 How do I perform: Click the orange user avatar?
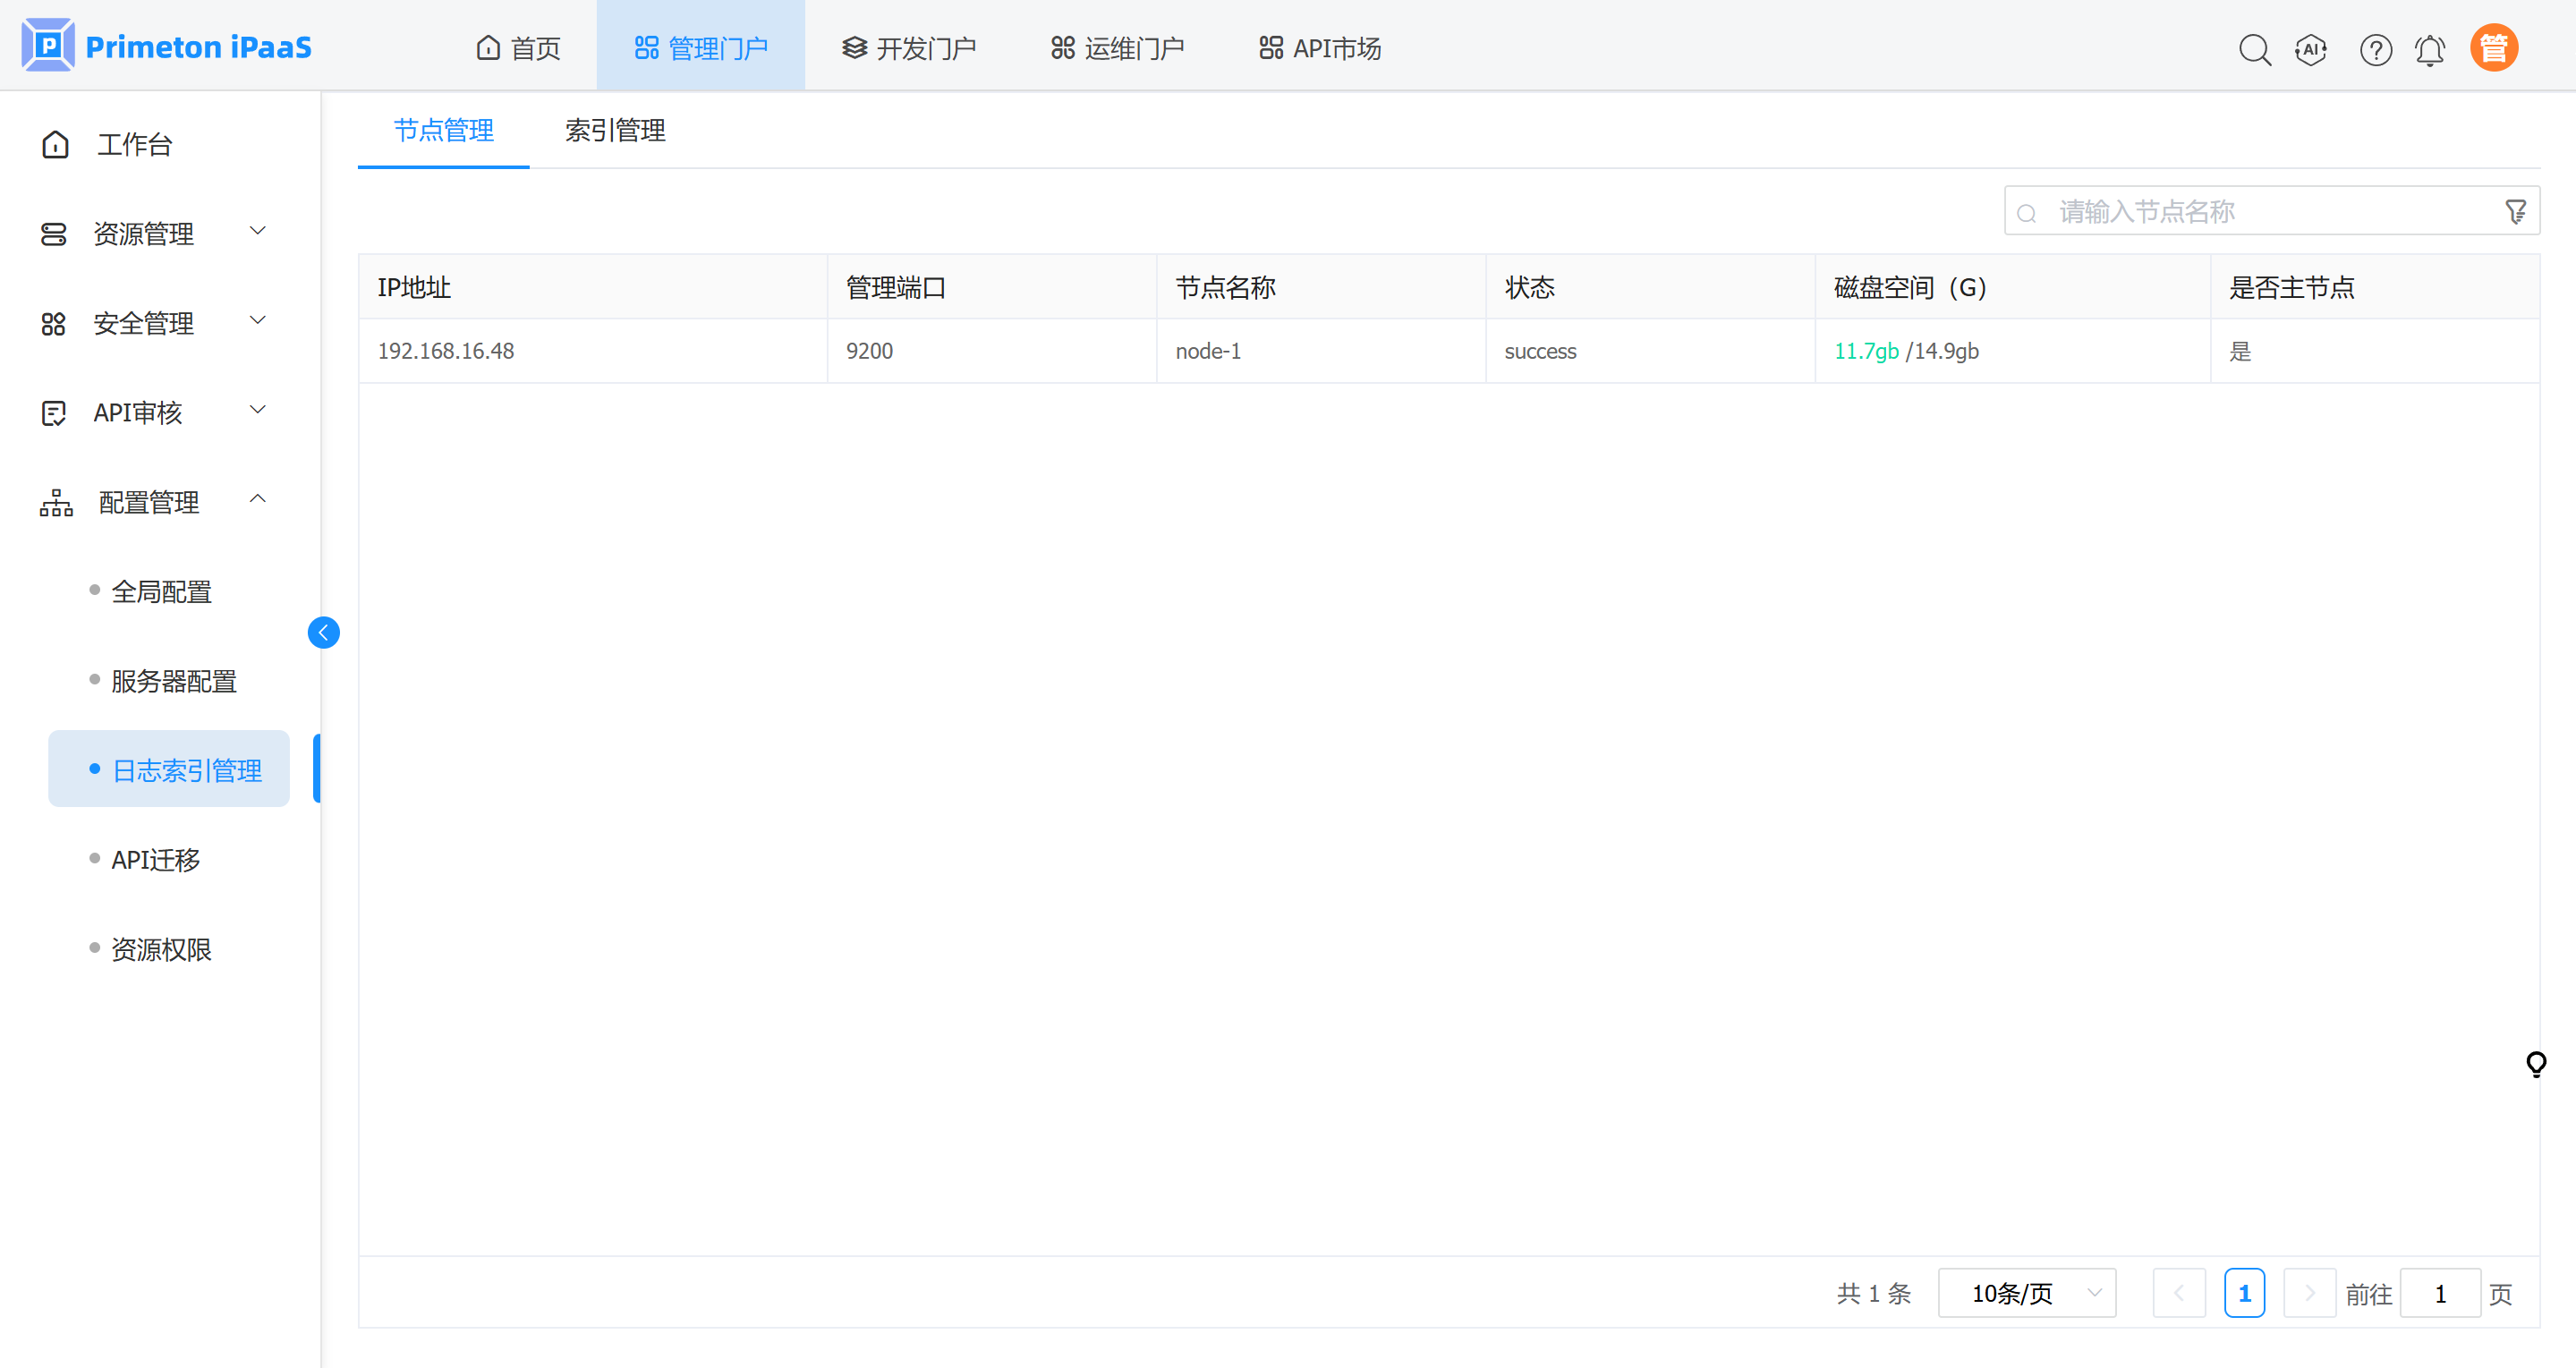click(2493, 48)
